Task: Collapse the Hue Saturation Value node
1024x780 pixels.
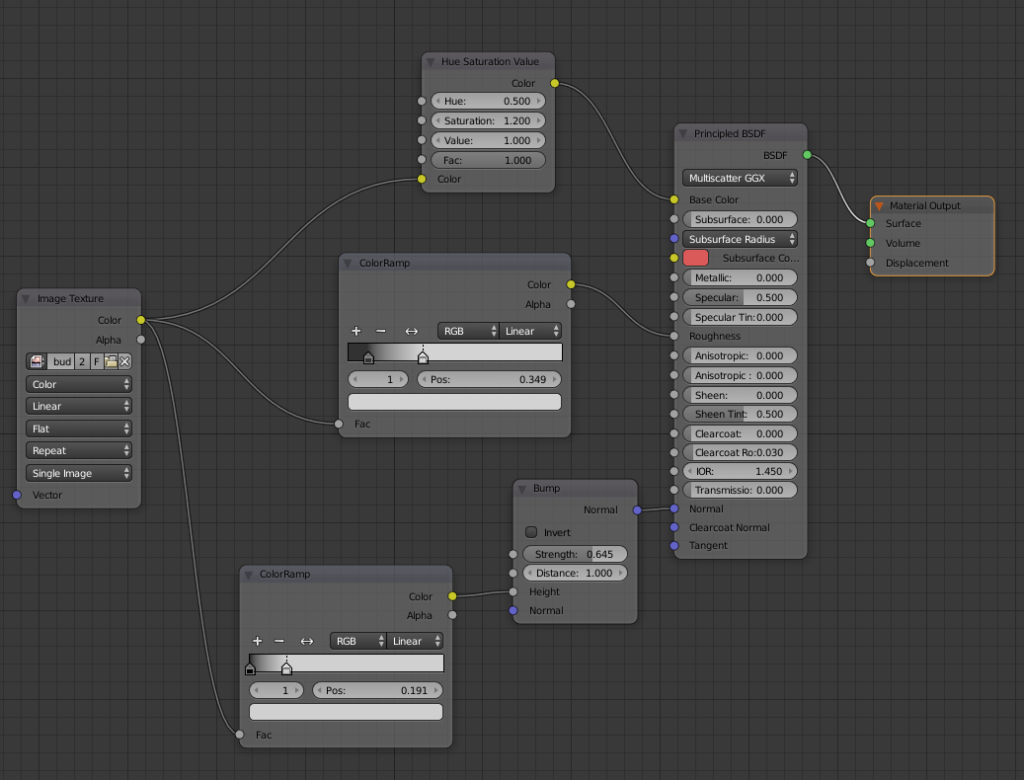Action: tap(430, 62)
